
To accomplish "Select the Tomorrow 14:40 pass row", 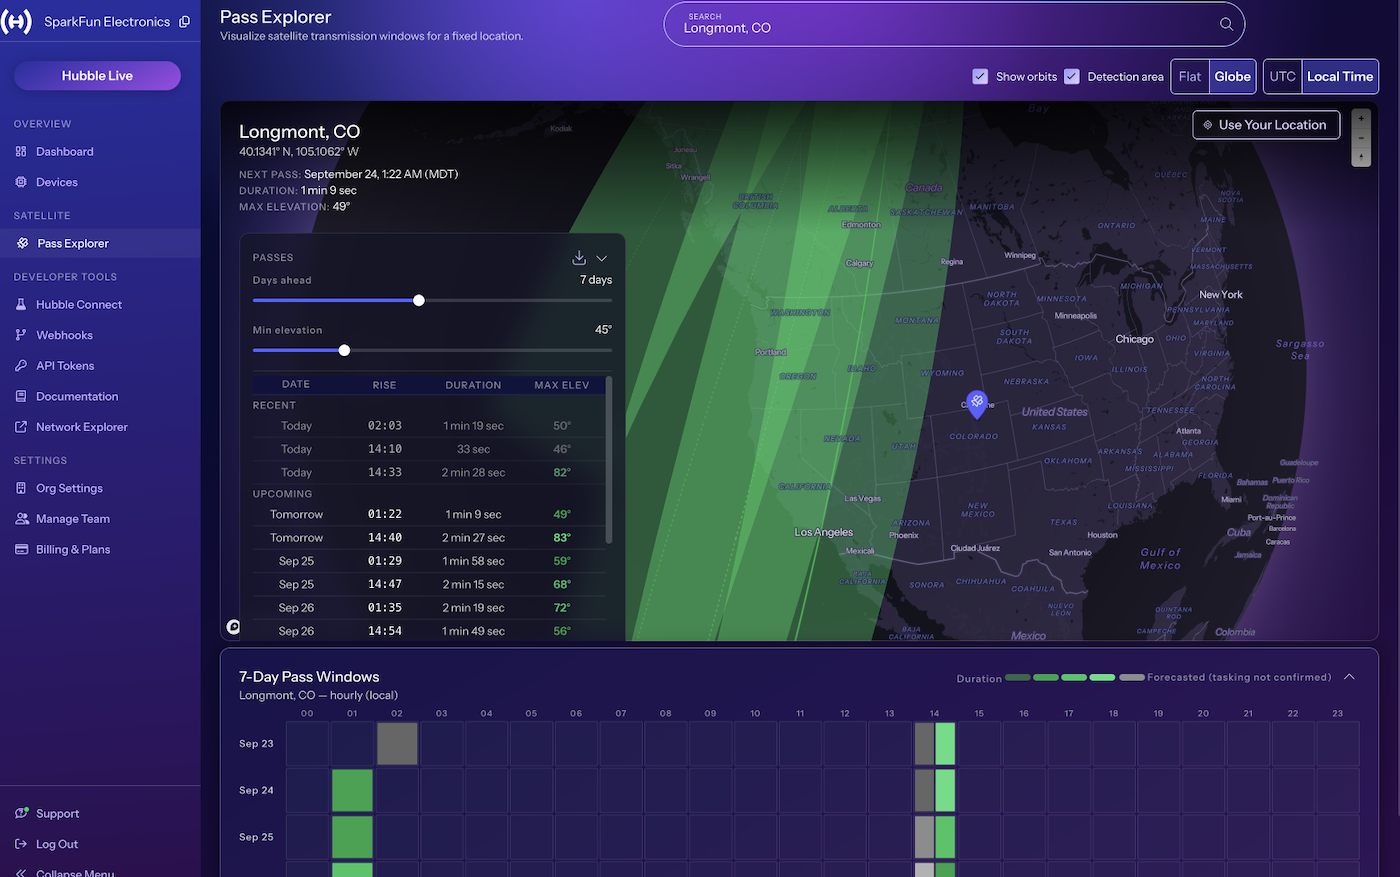I will coord(429,538).
